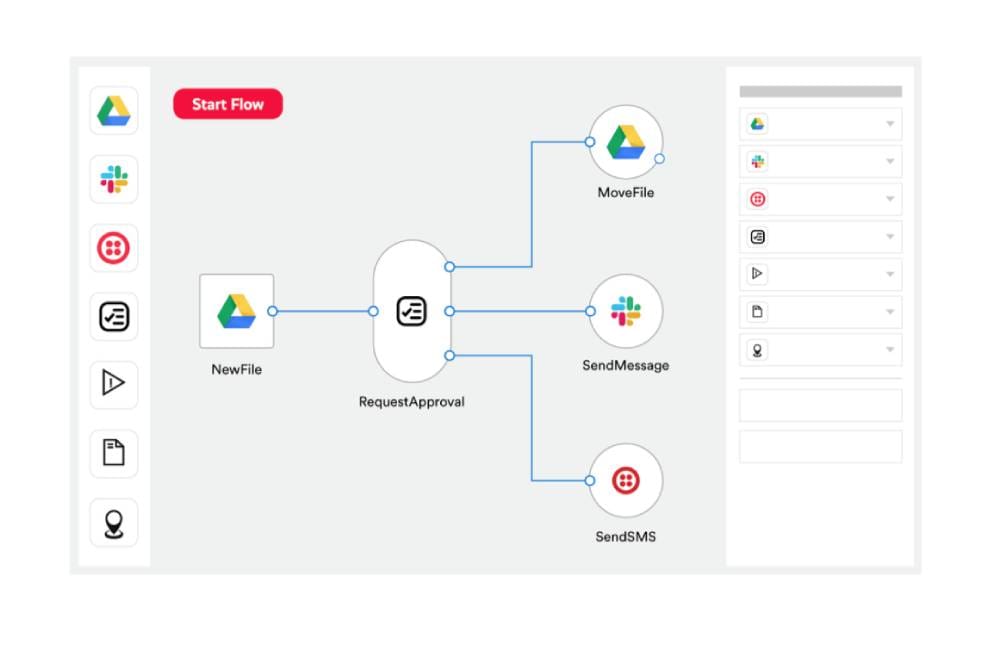This screenshot has height=650, width=1000.
Task: Click the NewFile Google Drive node
Action: point(237,311)
